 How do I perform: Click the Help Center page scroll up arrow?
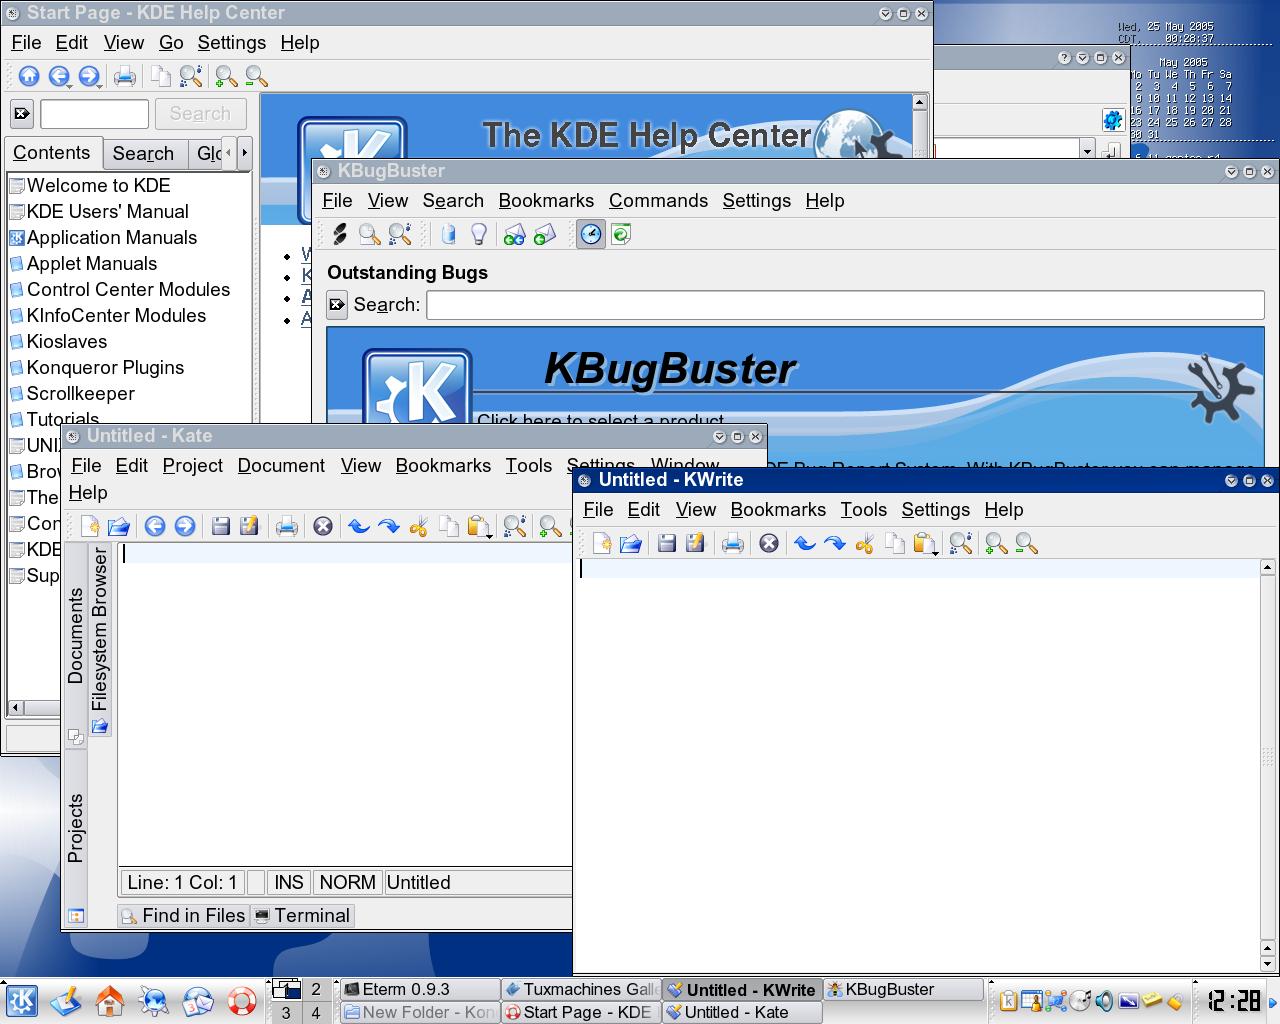pos(920,102)
